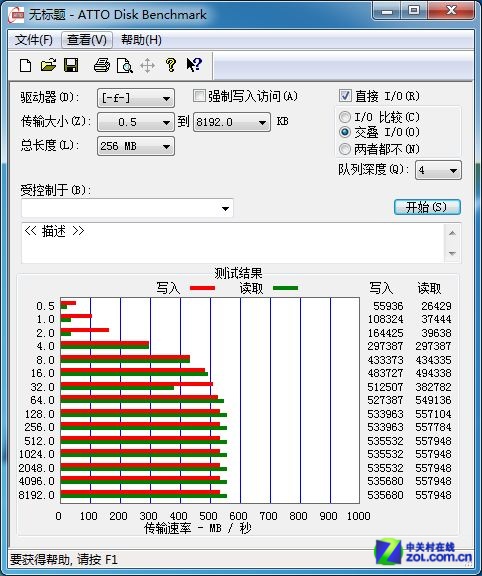Click the write value 527387
The width and height of the screenshot is (482, 576).
(x=385, y=400)
